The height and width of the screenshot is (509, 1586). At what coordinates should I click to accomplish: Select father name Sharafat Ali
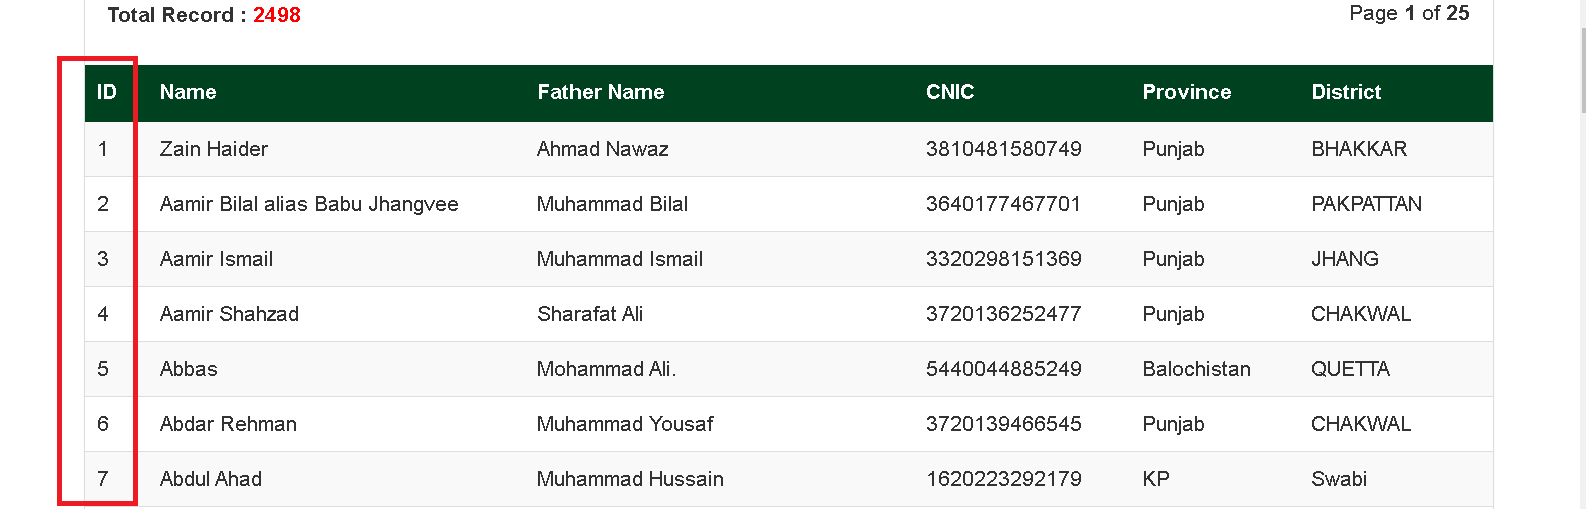pyautogui.click(x=590, y=314)
